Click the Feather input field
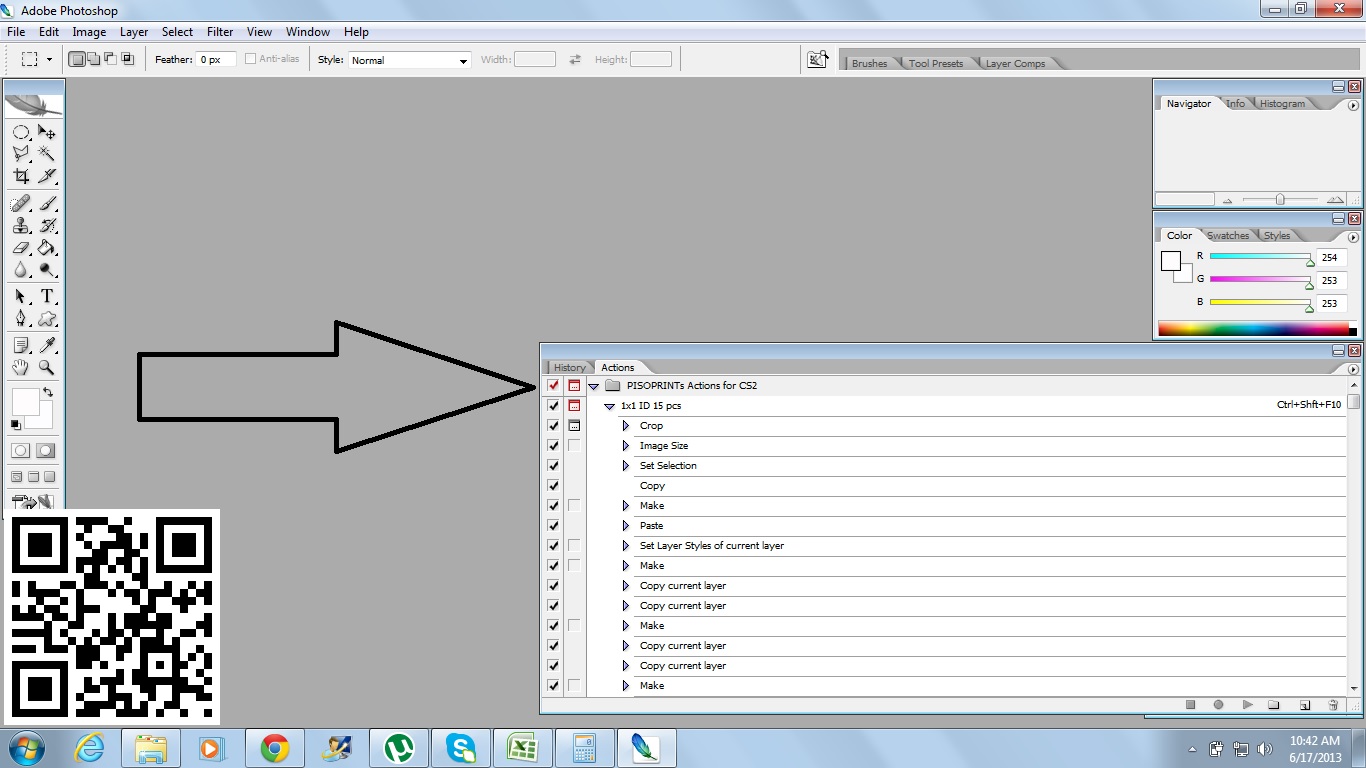This screenshot has width=1366, height=768. (x=216, y=60)
